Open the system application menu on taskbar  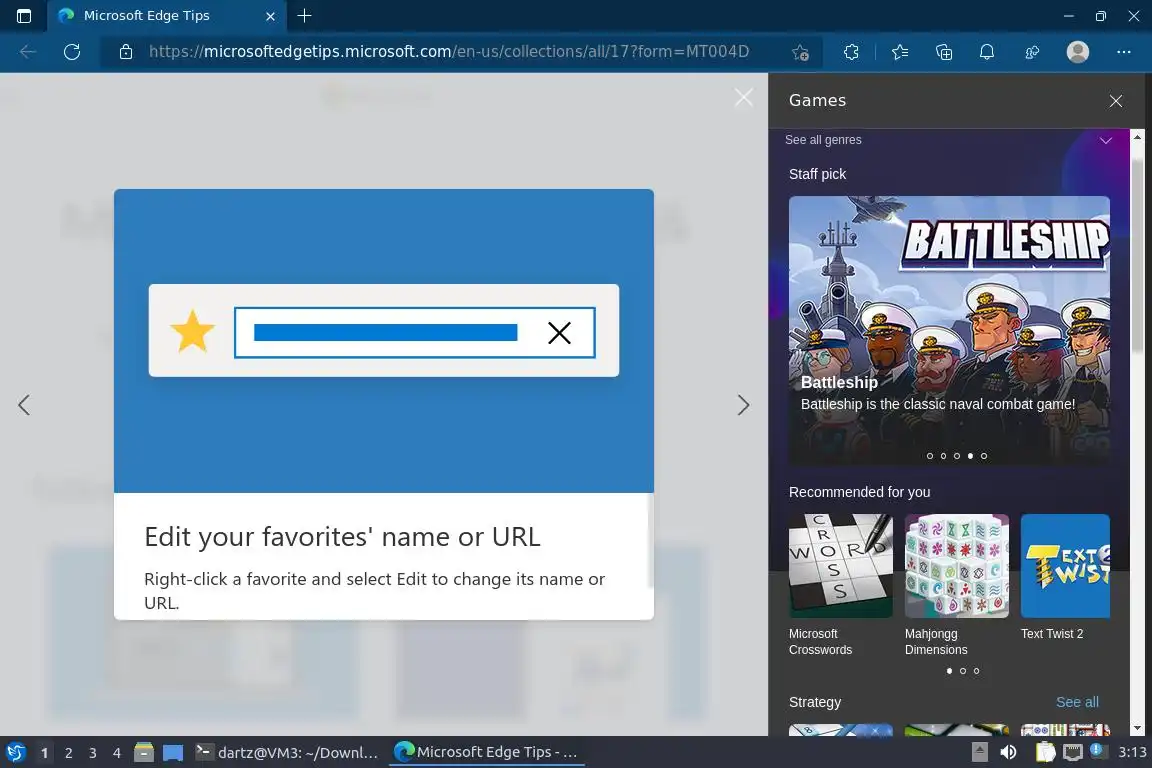[x=16, y=753]
